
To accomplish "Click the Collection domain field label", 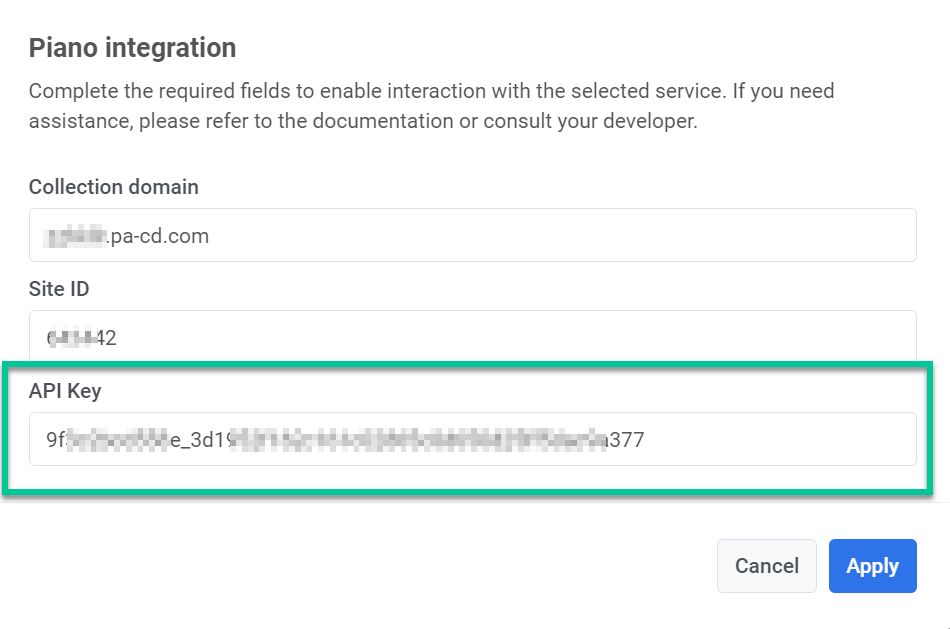I will [x=113, y=187].
